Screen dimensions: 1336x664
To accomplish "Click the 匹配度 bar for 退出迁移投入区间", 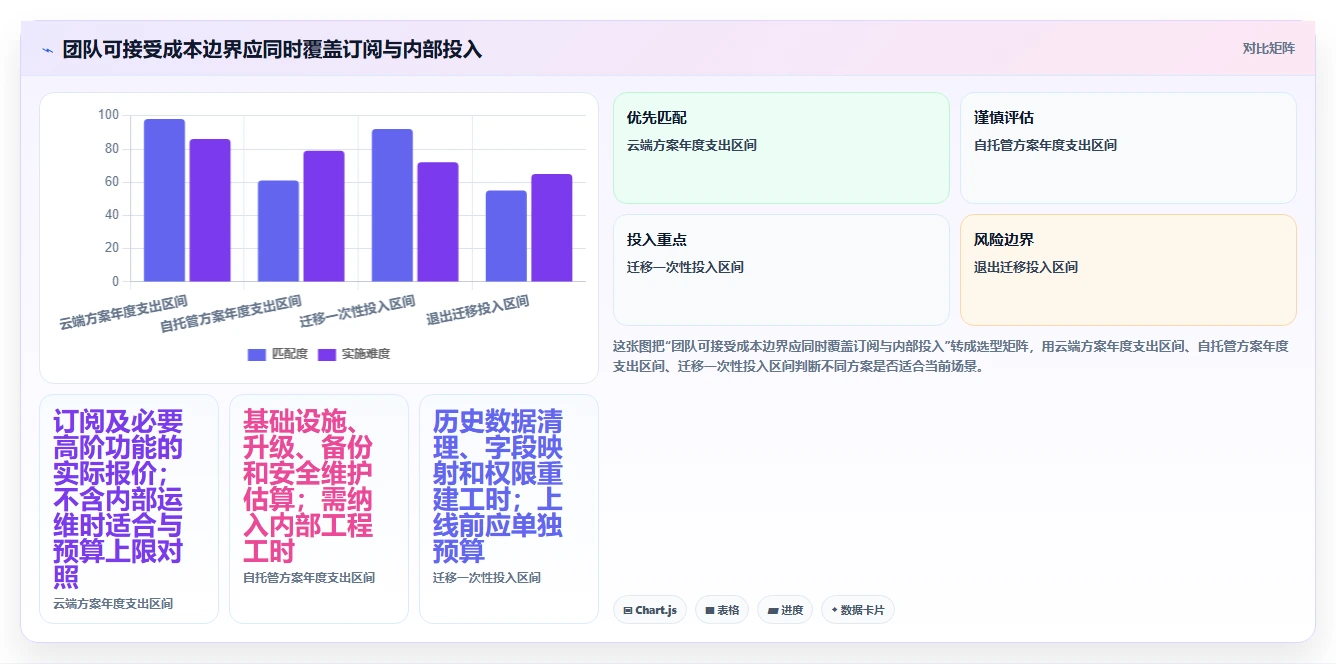I will coord(506,236).
